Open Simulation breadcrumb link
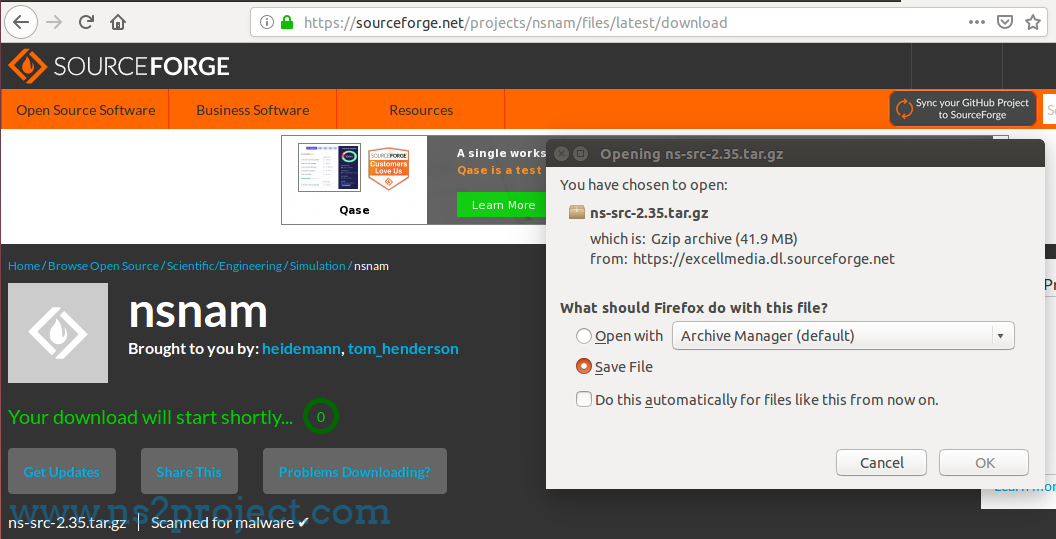1056x539 pixels. point(317,265)
